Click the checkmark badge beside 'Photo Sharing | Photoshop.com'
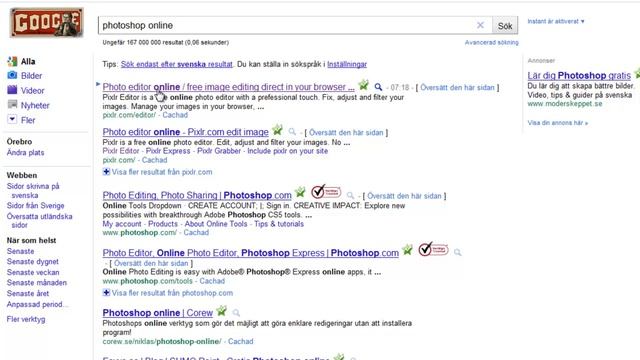640x360 pixels. [326, 191]
